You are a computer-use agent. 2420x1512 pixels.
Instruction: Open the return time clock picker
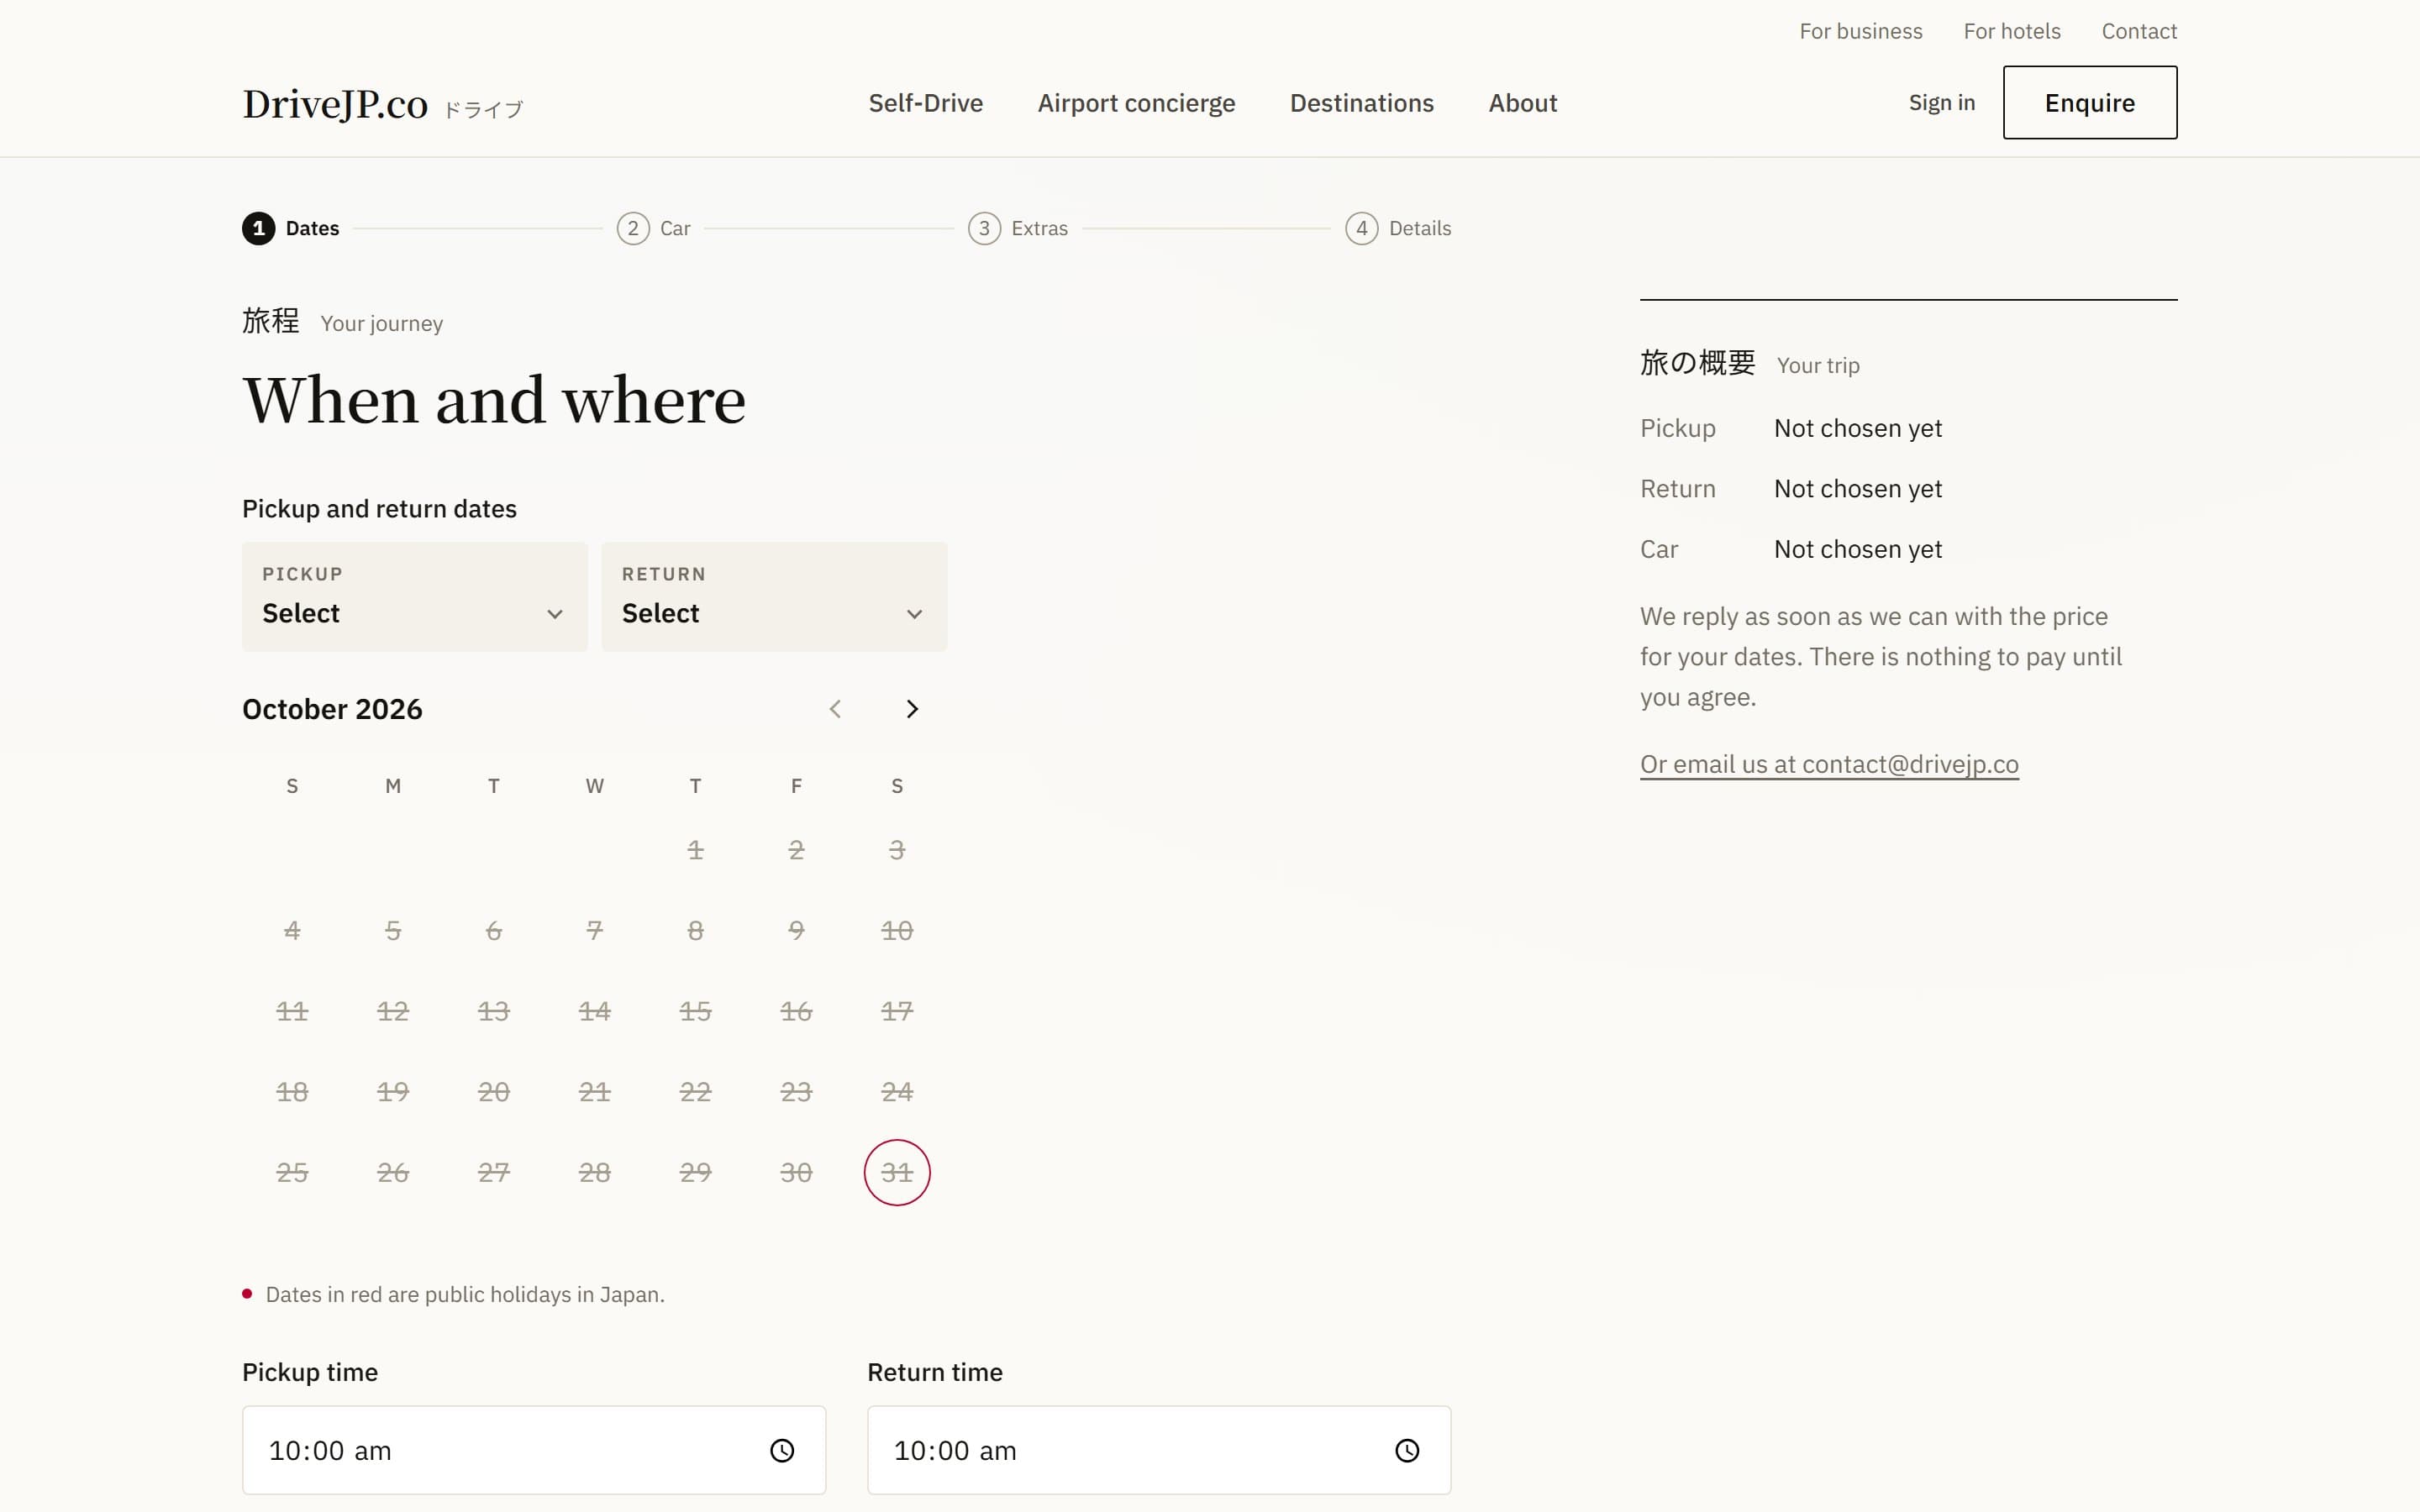click(x=1407, y=1450)
